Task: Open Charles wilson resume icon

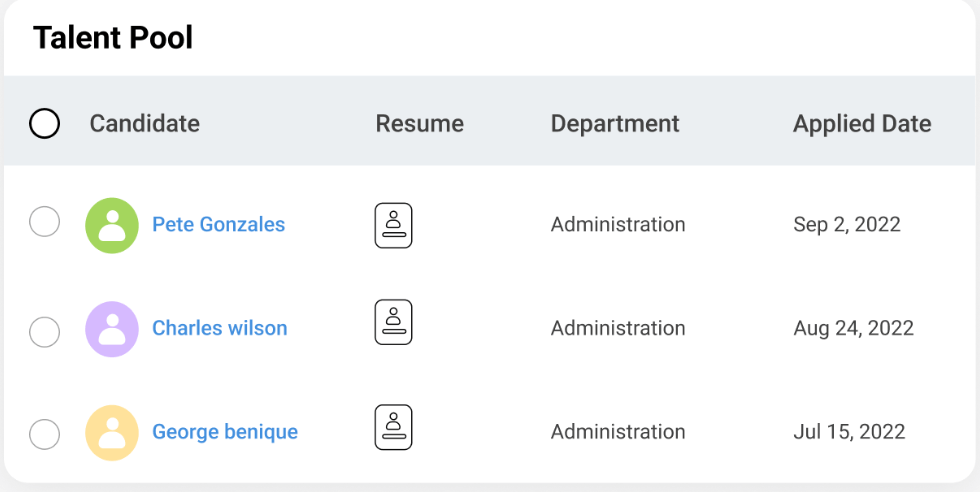Action: click(393, 322)
